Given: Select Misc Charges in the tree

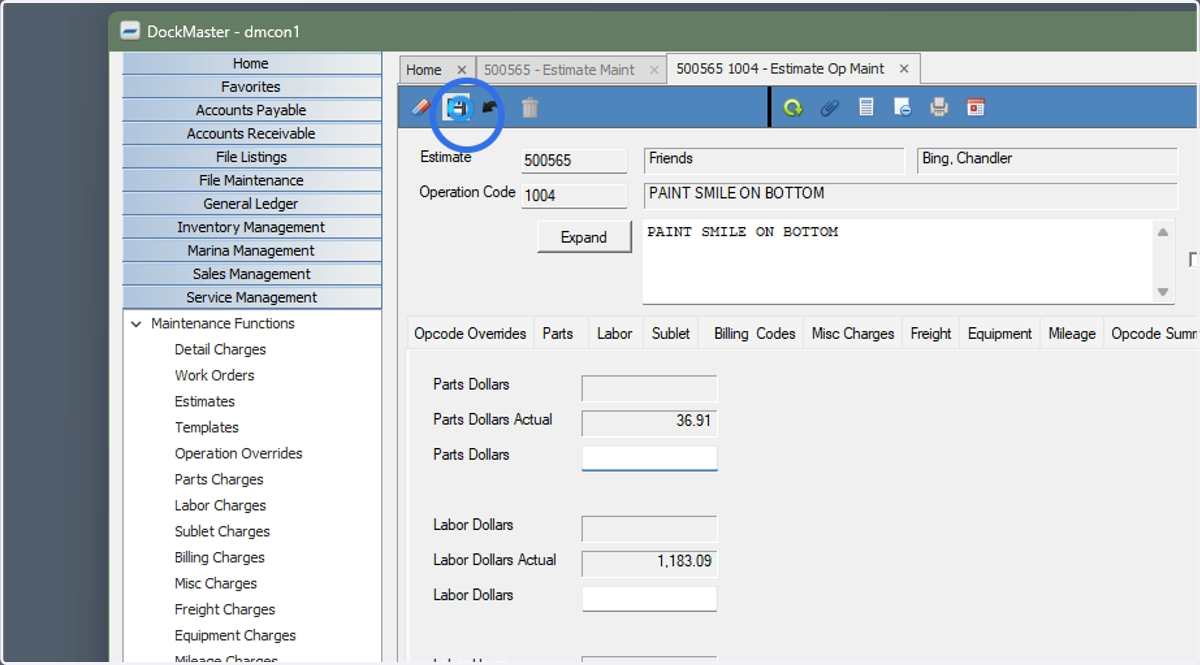Looking at the screenshot, I should (x=215, y=584).
